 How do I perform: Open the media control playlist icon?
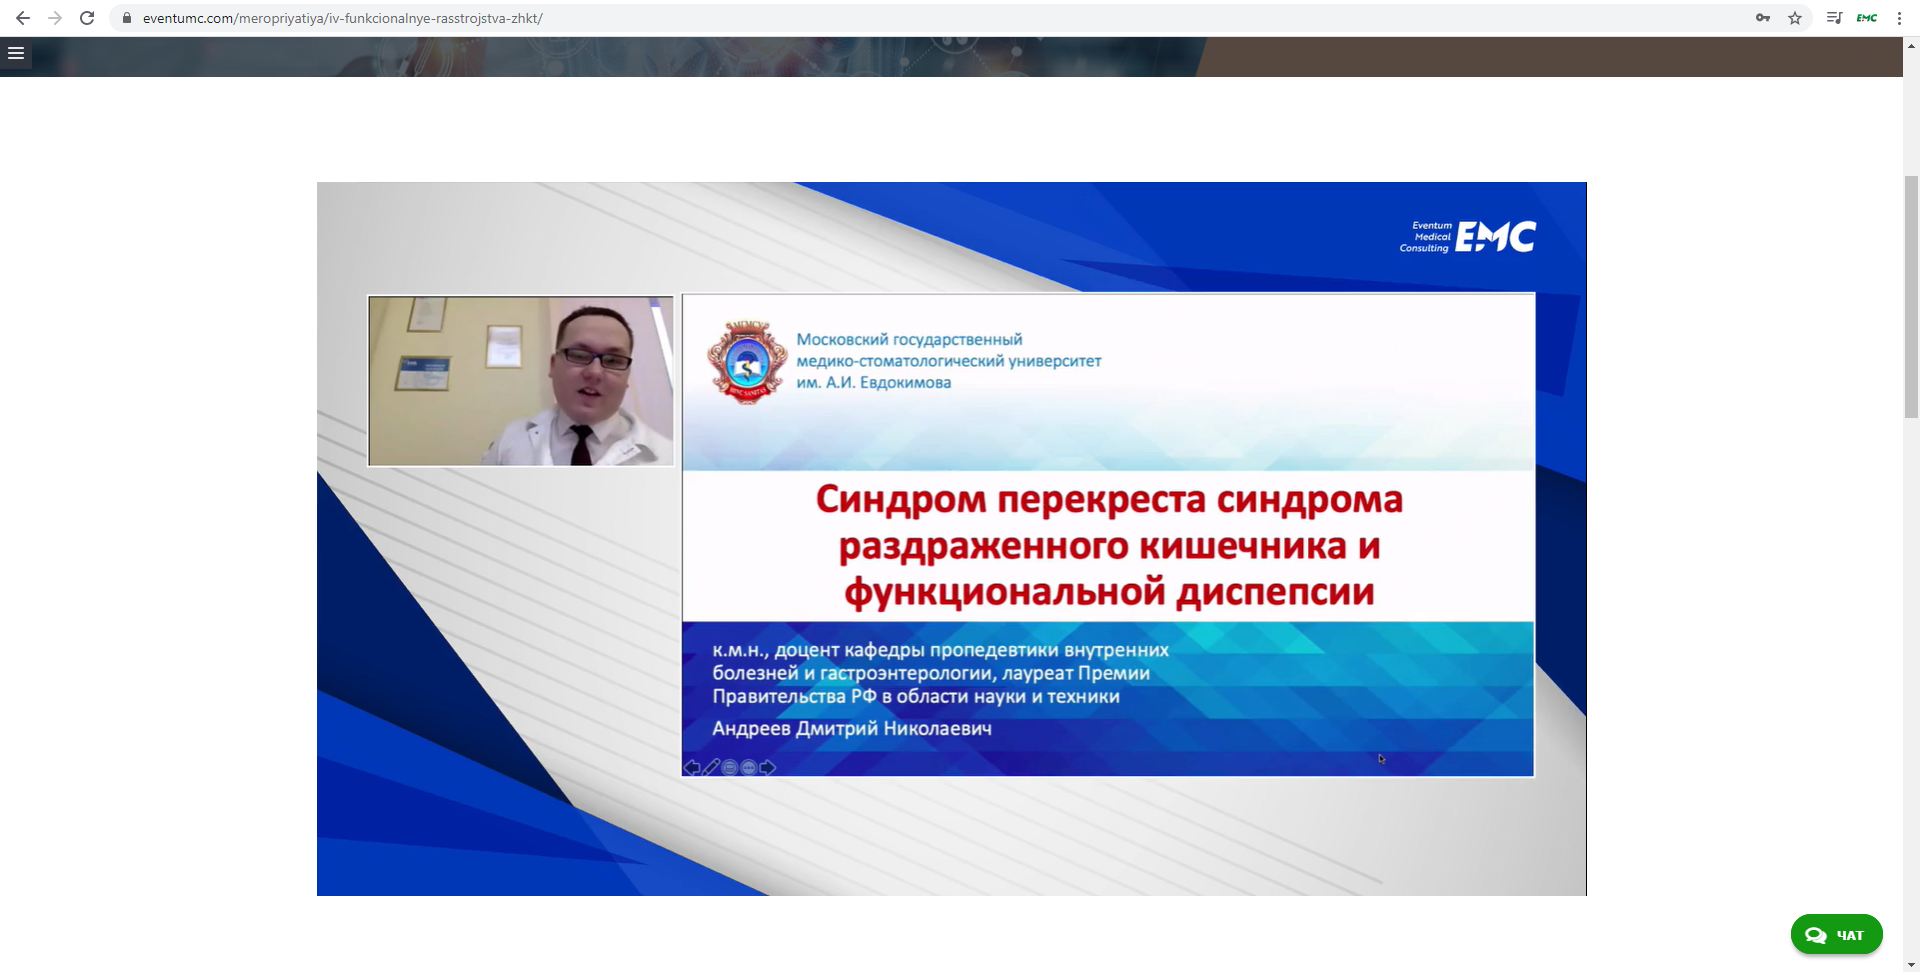pyautogui.click(x=1834, y=18)
